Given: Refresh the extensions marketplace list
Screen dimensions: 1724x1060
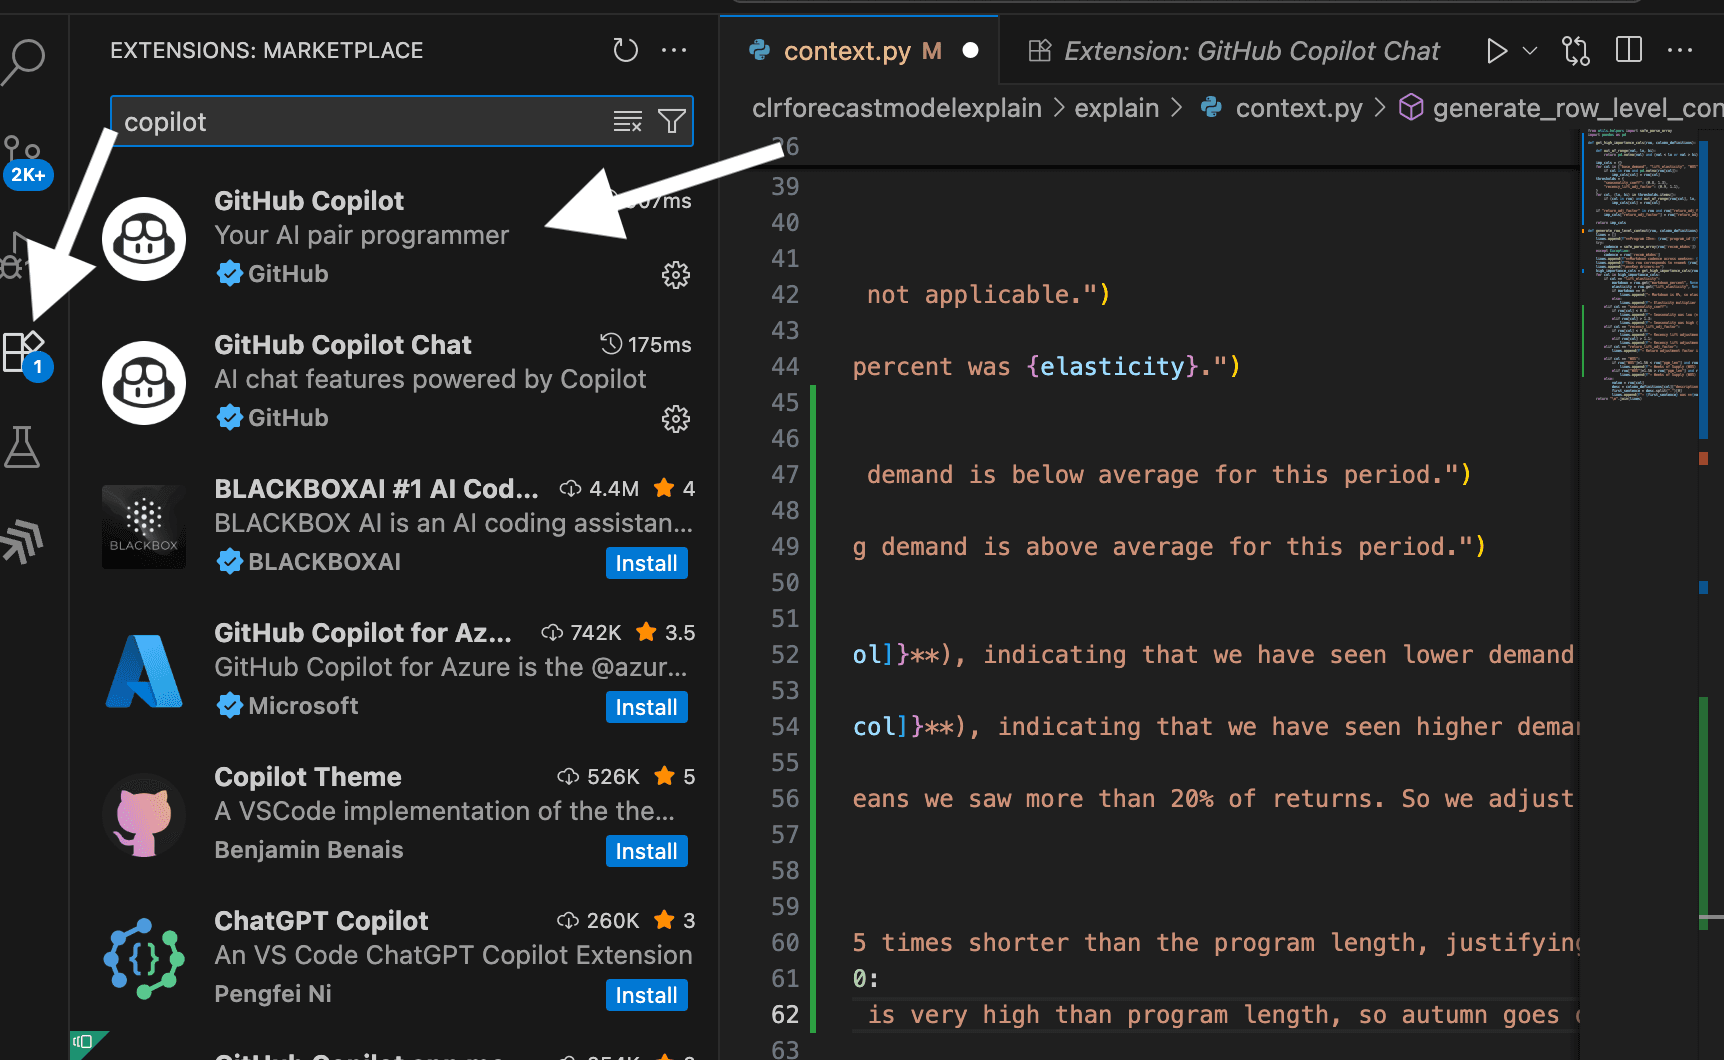Looking at the screenshot, I should click(625, 49).
